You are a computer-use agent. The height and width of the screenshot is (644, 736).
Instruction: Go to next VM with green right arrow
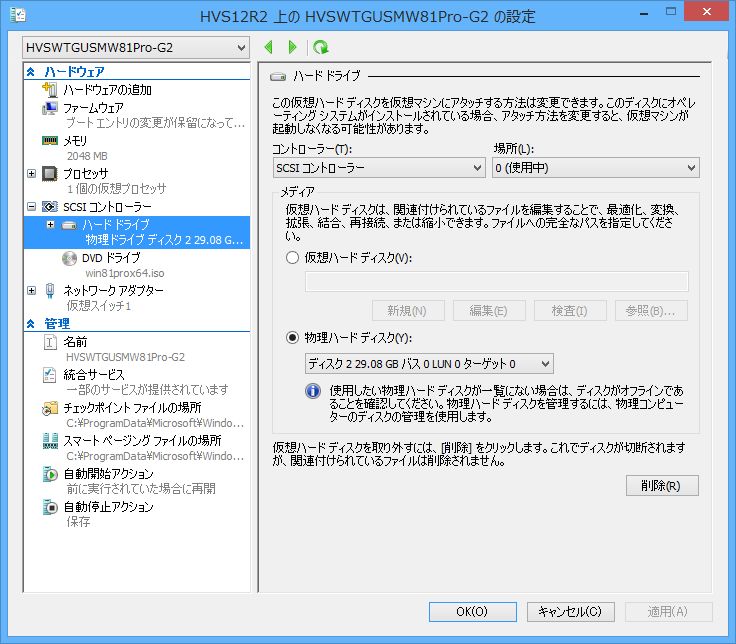(292, 47)
